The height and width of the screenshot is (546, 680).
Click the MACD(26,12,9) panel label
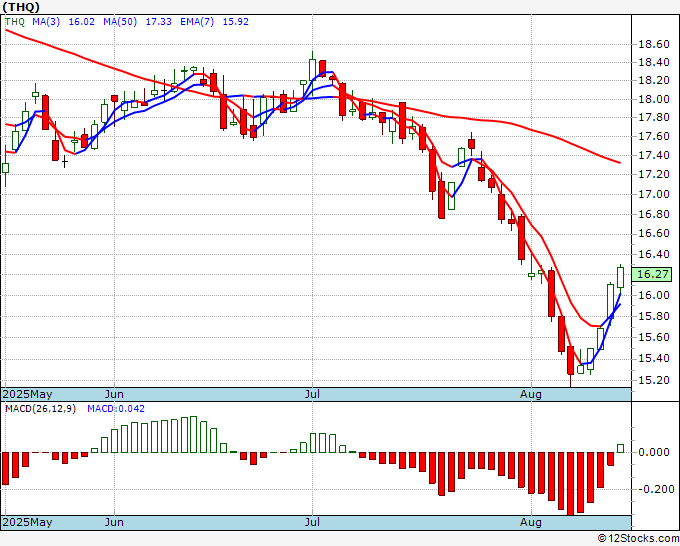coord(40,409)
